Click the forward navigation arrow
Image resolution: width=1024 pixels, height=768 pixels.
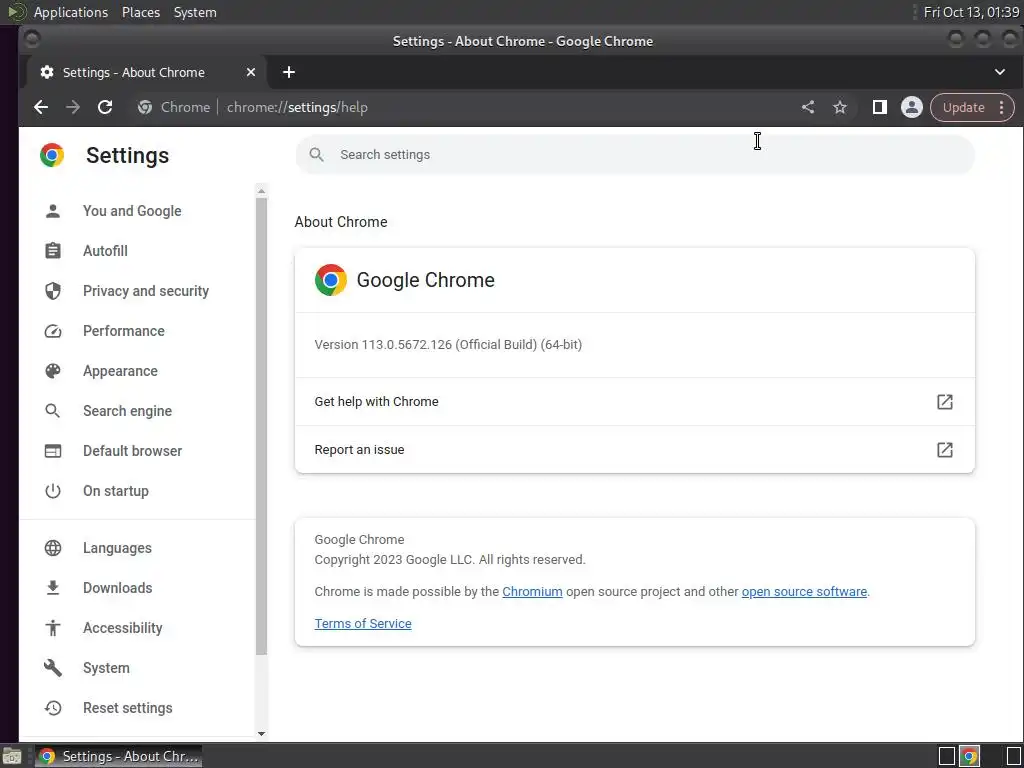point(72,108)
